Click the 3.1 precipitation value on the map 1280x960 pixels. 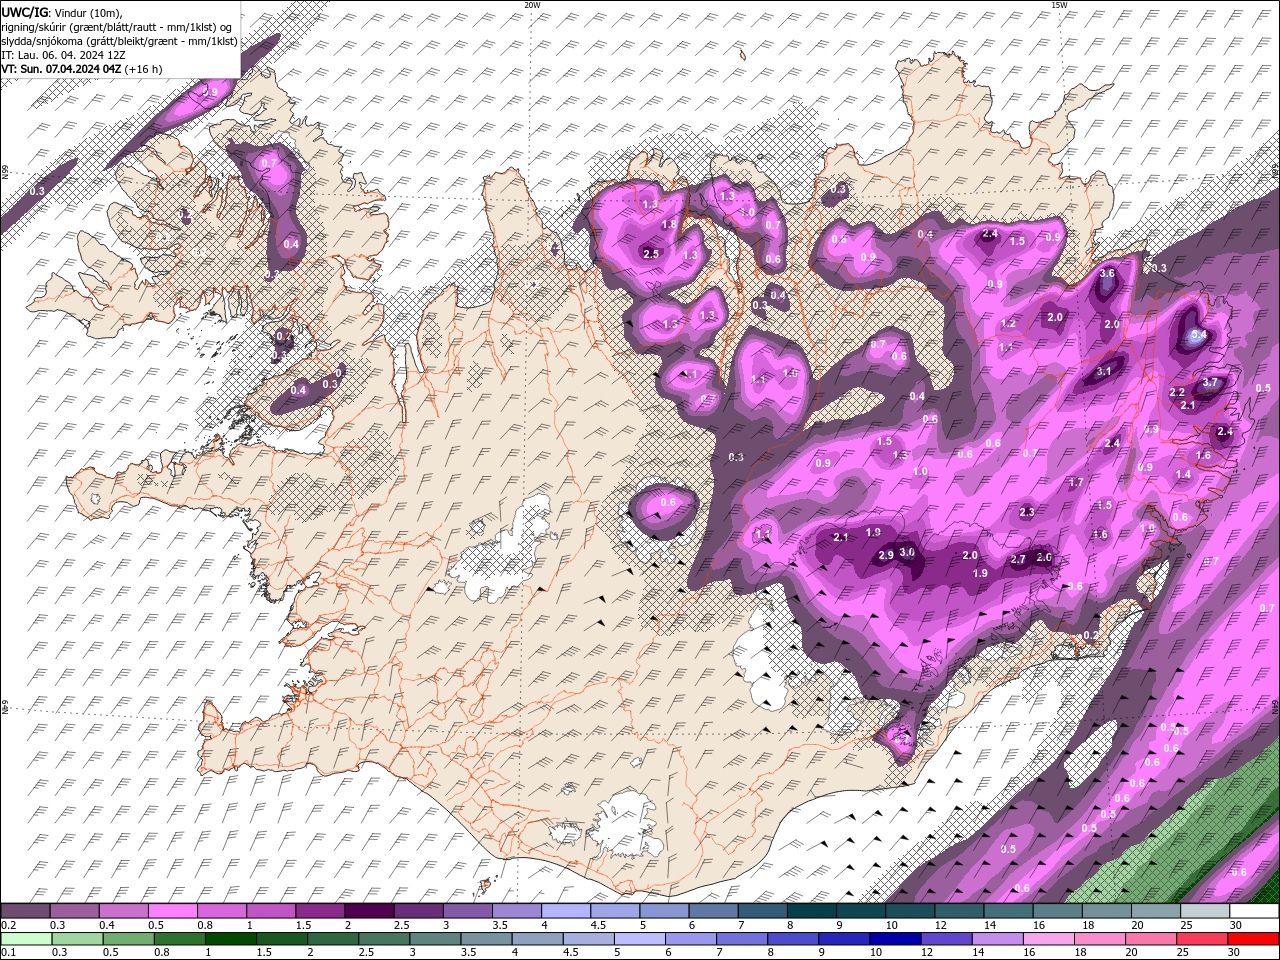click(x=1104, y=371)
